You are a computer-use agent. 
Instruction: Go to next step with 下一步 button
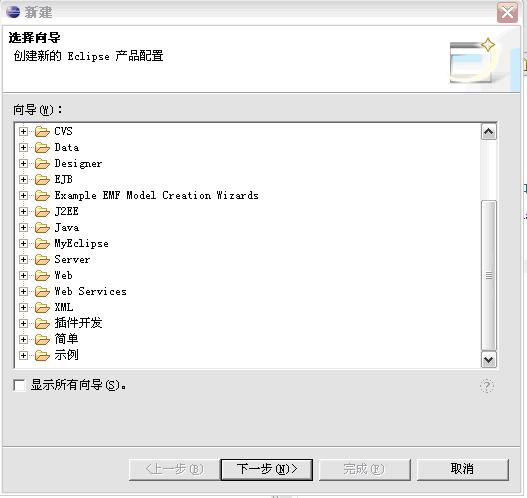pyautogui.click(x=267, y=469)
